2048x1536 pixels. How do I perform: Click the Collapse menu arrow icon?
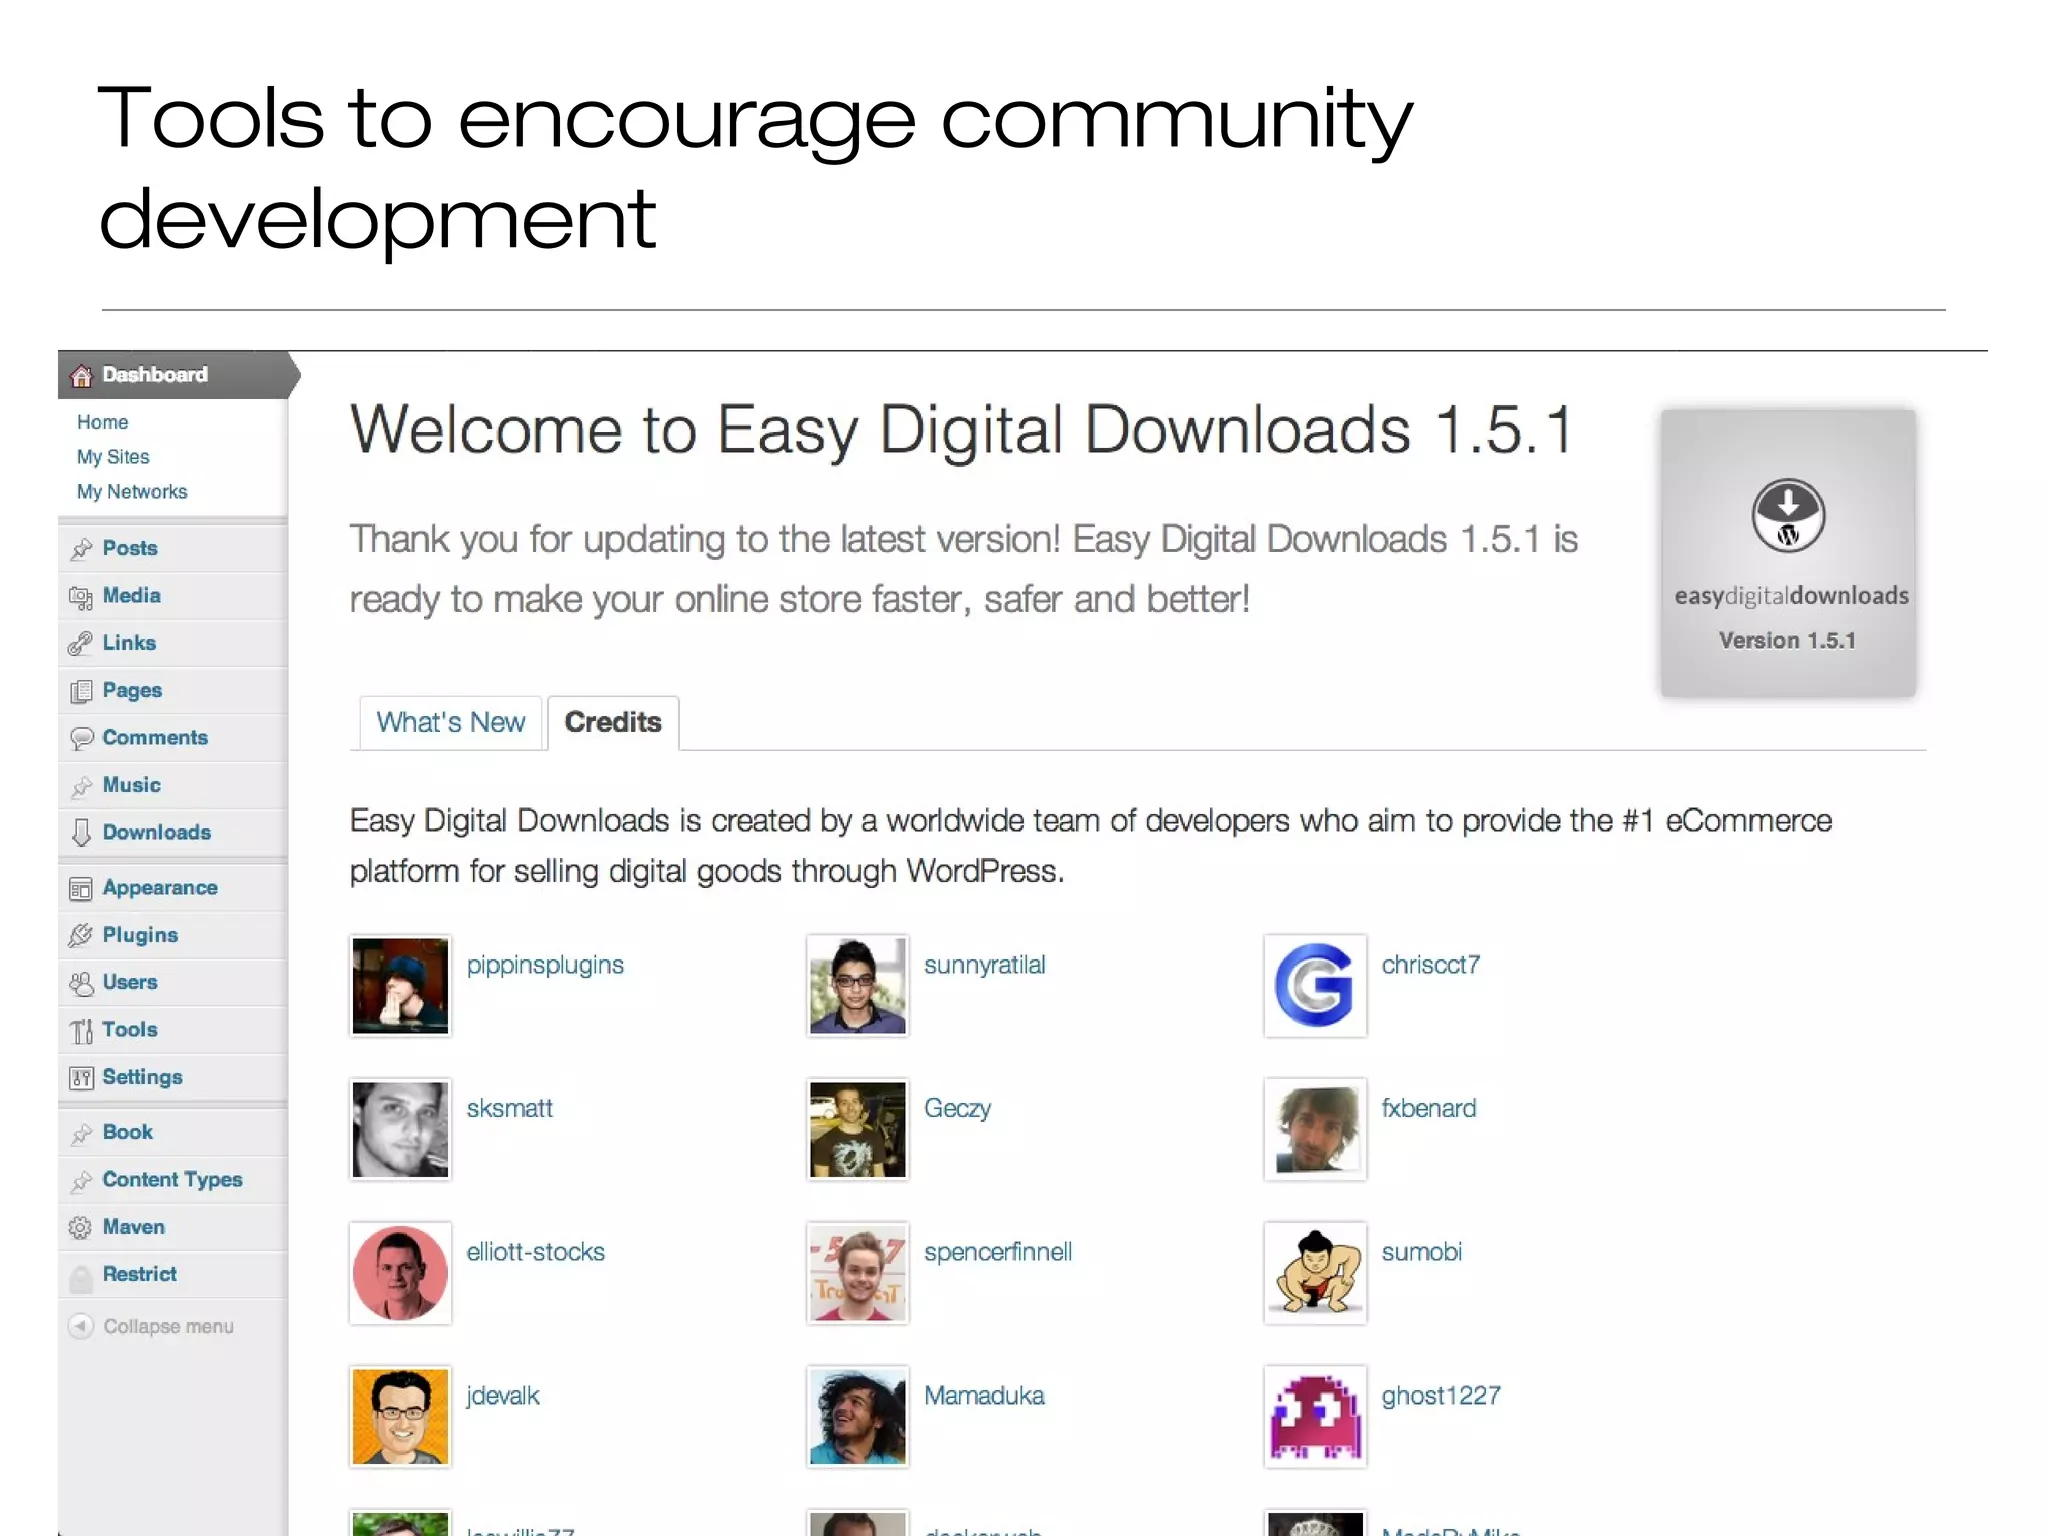tap(81, 1326)
